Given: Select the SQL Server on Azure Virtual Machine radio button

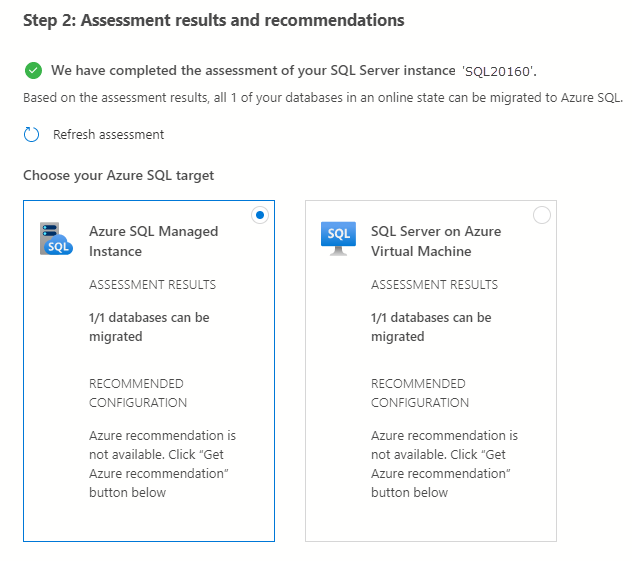Looking at the screenshot, I should [x=542, y=215].
